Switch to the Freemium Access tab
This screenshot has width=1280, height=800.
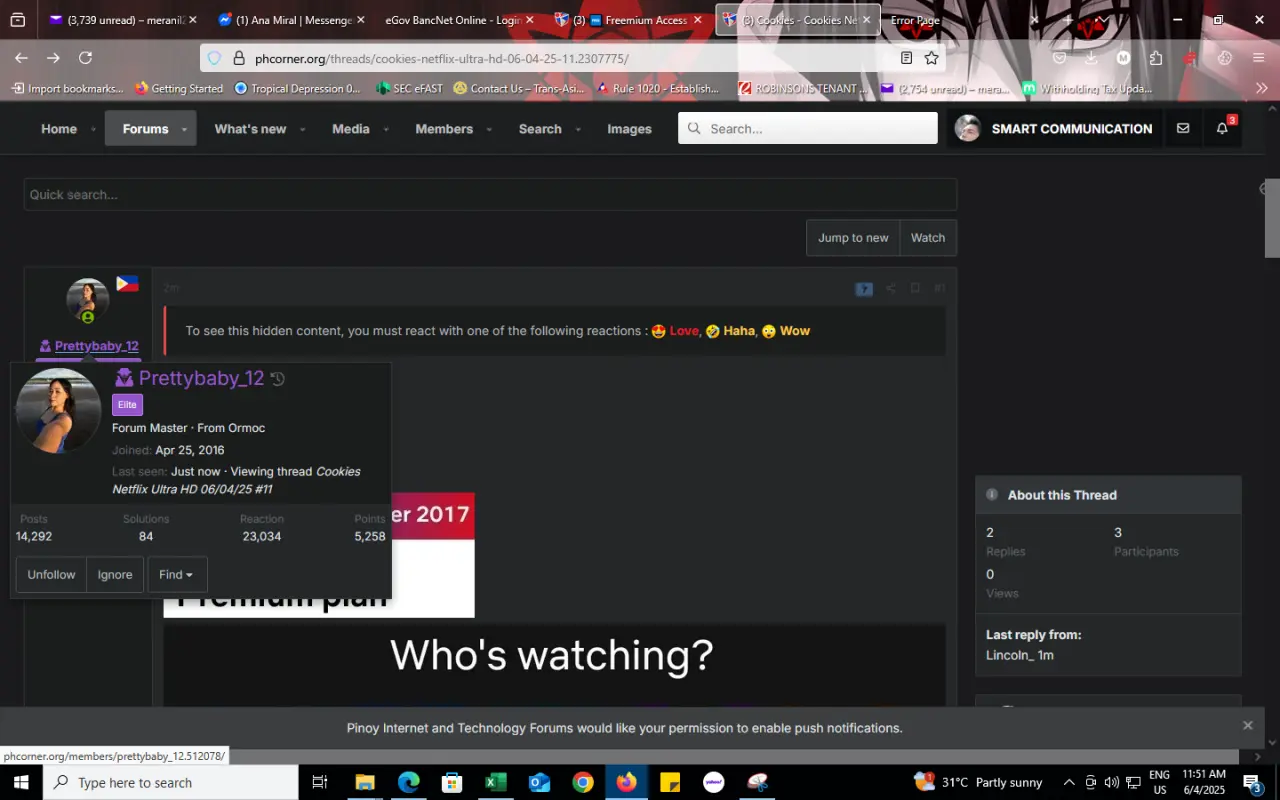tap(630, 20)
